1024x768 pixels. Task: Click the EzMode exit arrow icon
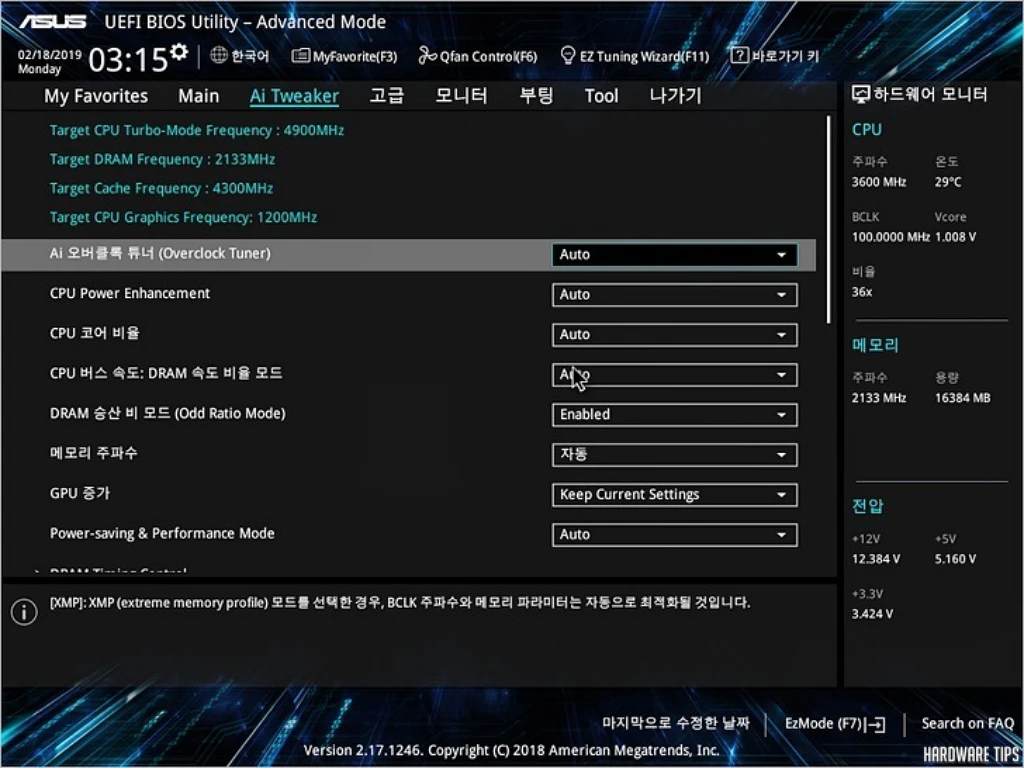(x=874, y=724)
